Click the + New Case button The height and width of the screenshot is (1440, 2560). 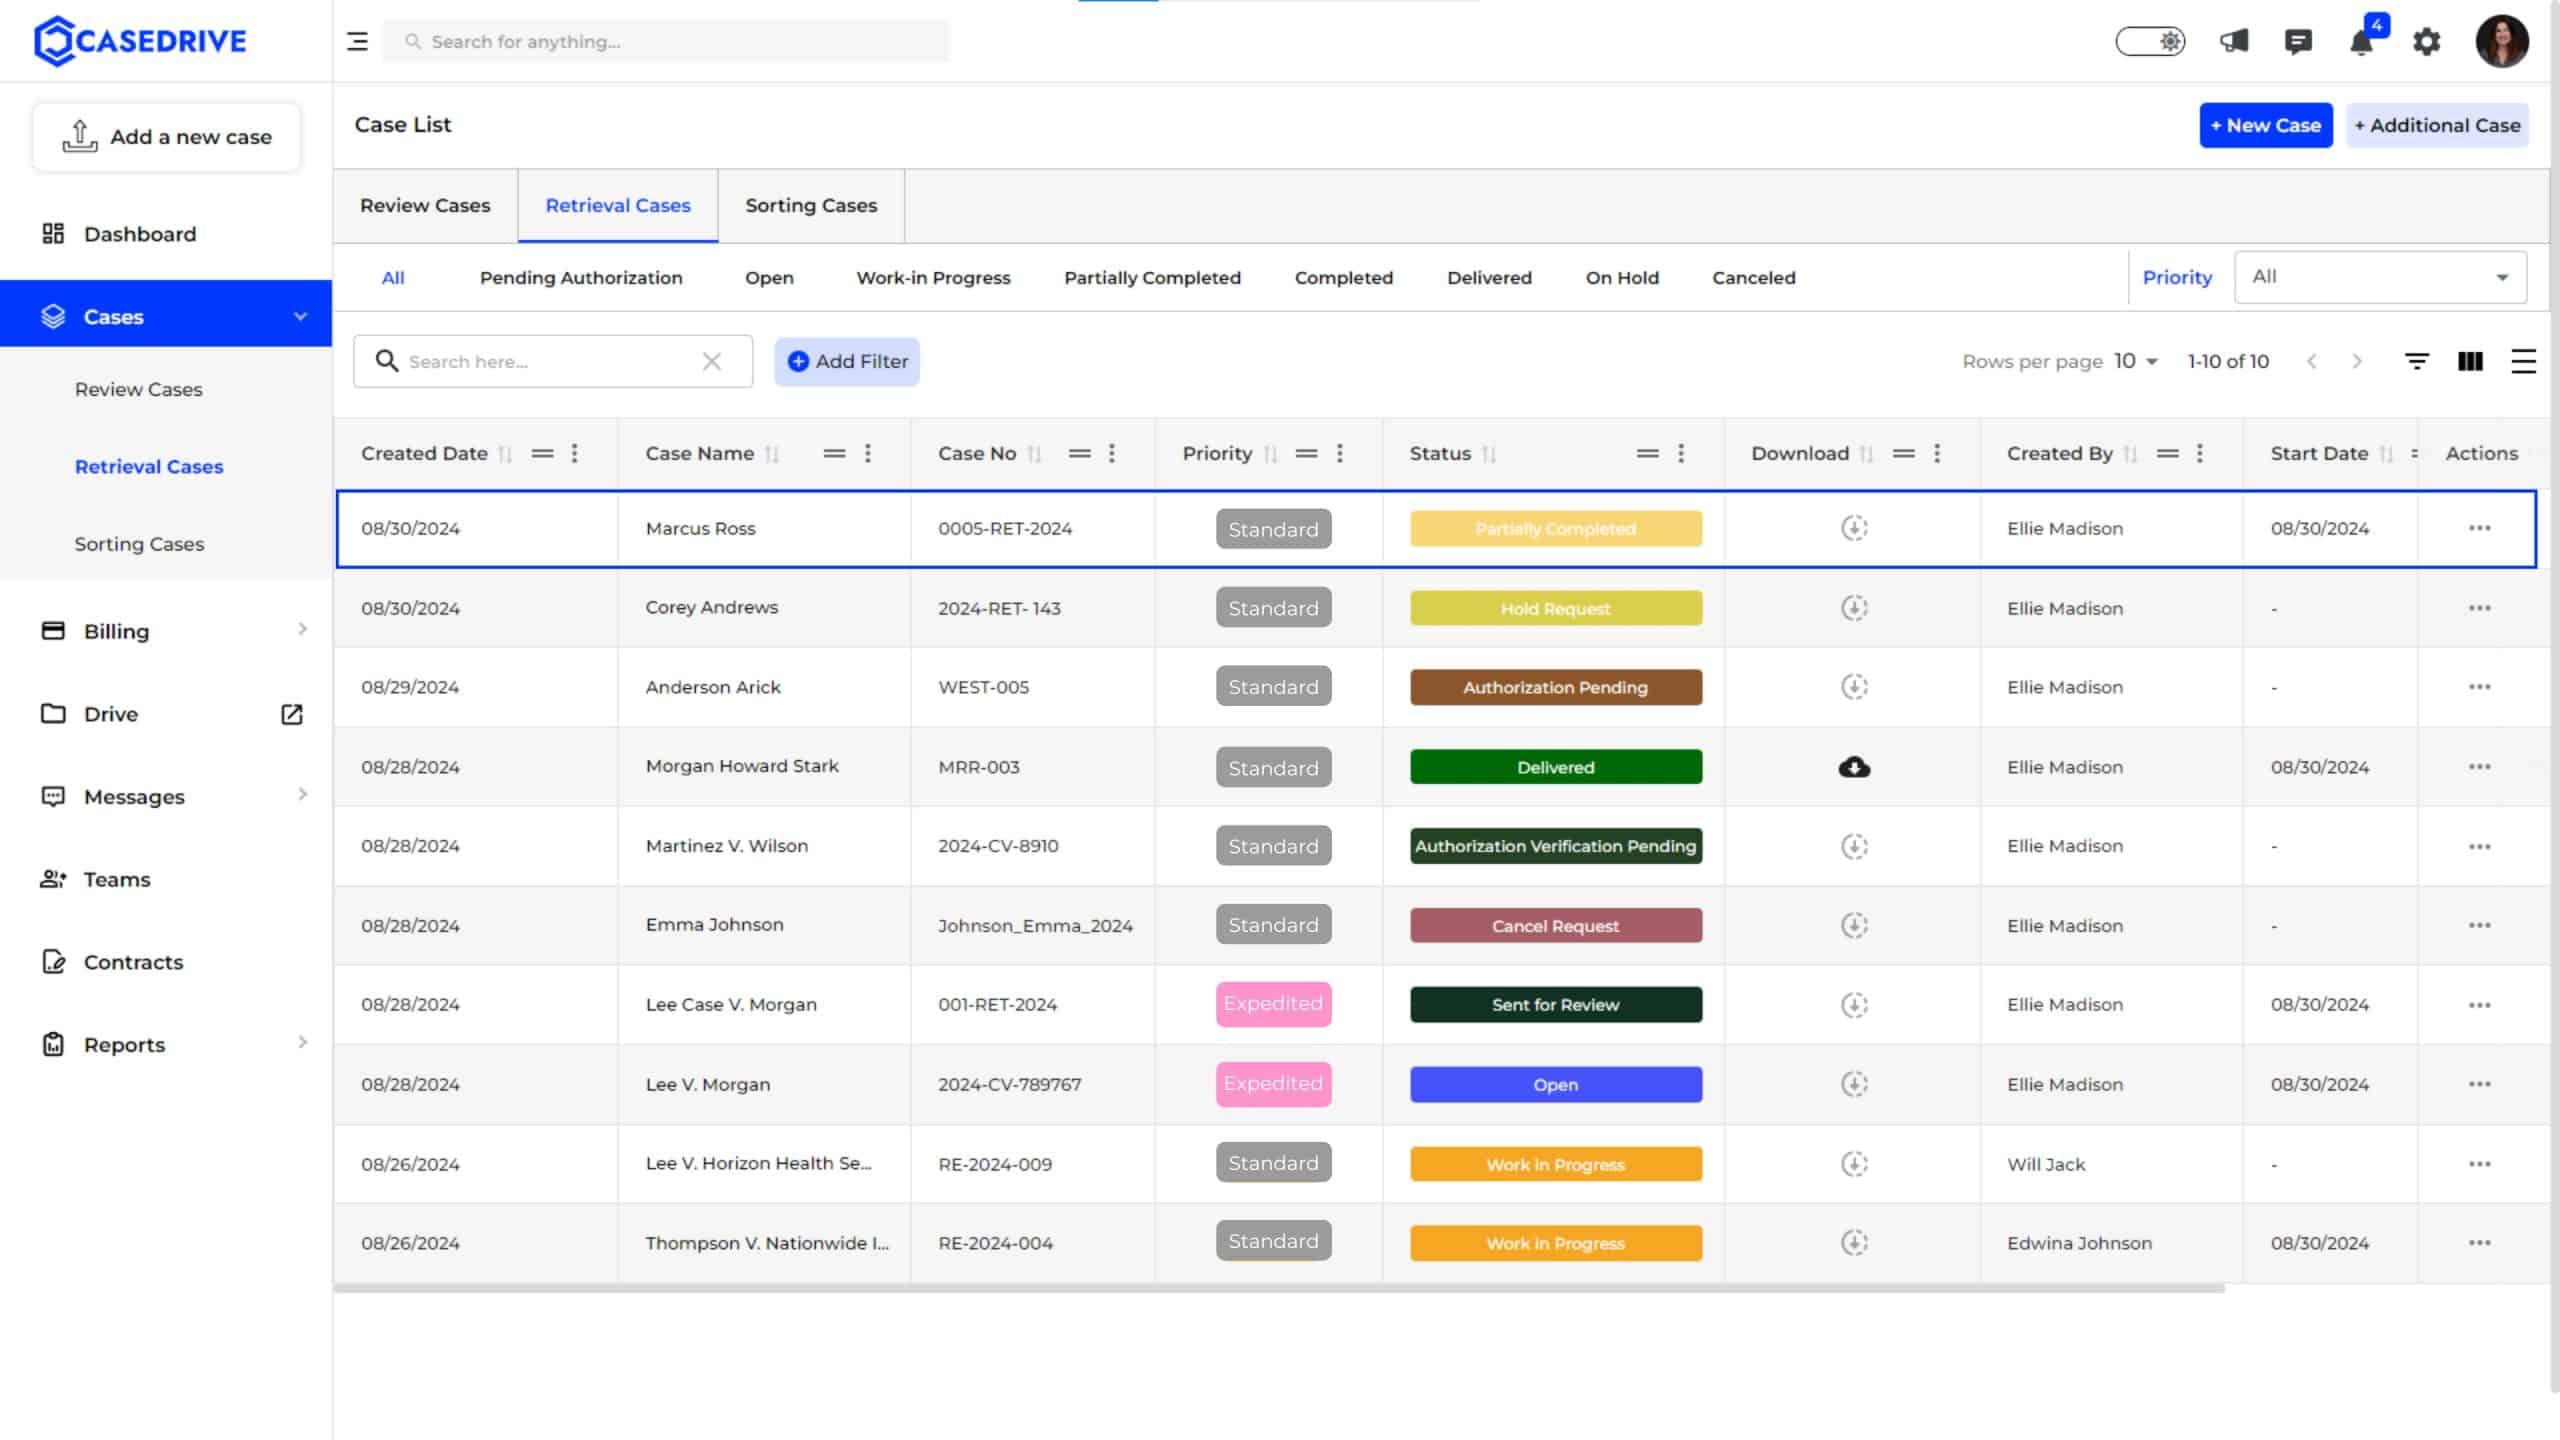click(2265, 125)
